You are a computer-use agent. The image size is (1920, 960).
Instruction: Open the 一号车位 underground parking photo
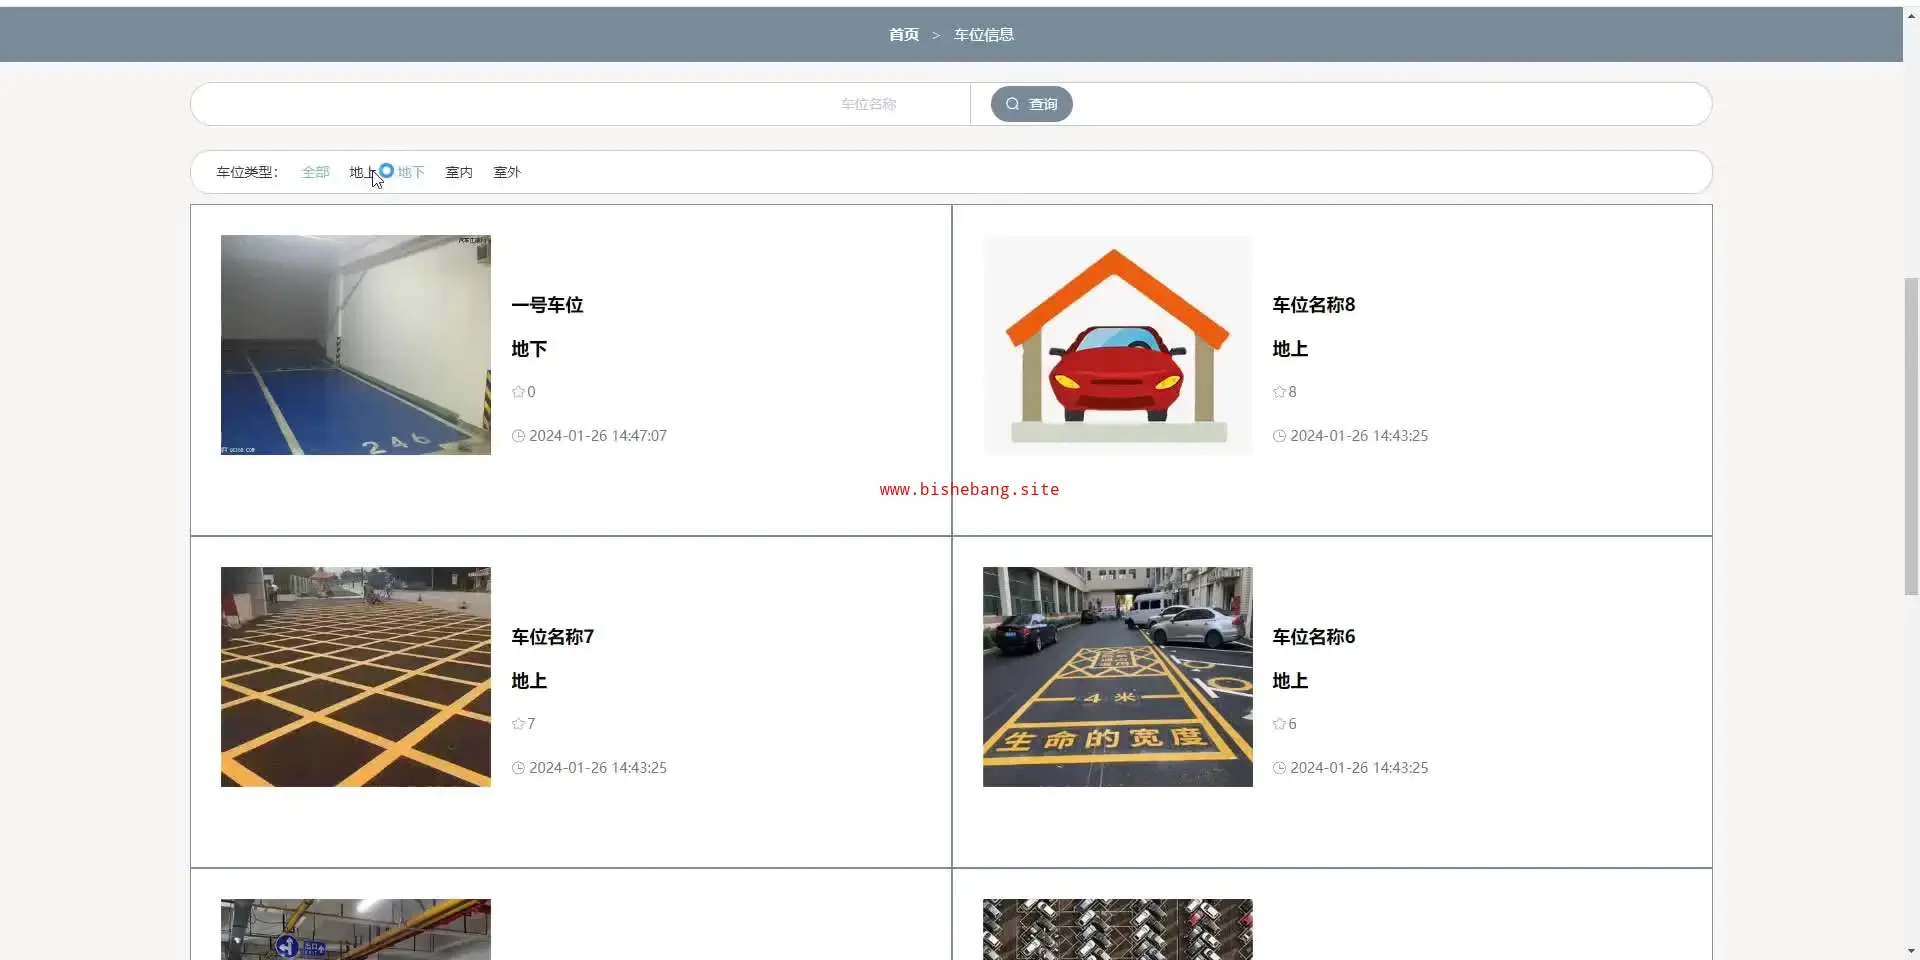[355, 345]
